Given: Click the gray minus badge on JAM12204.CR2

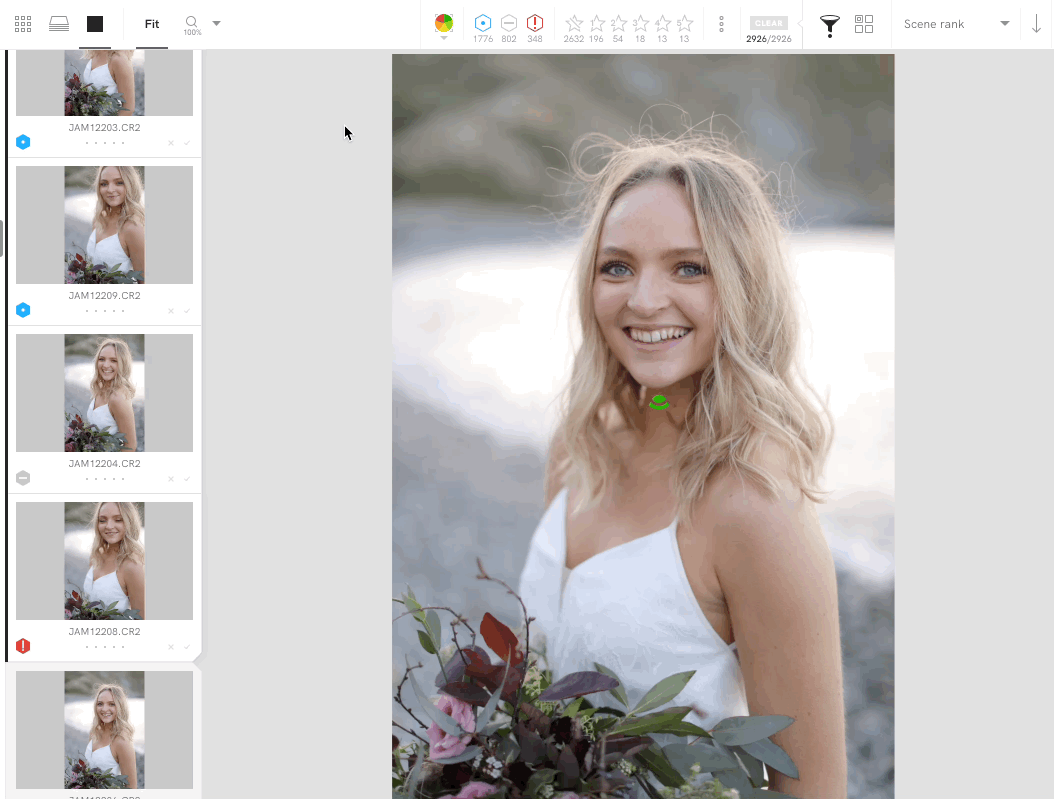Looking at the screenshot, I should [23, 478].
